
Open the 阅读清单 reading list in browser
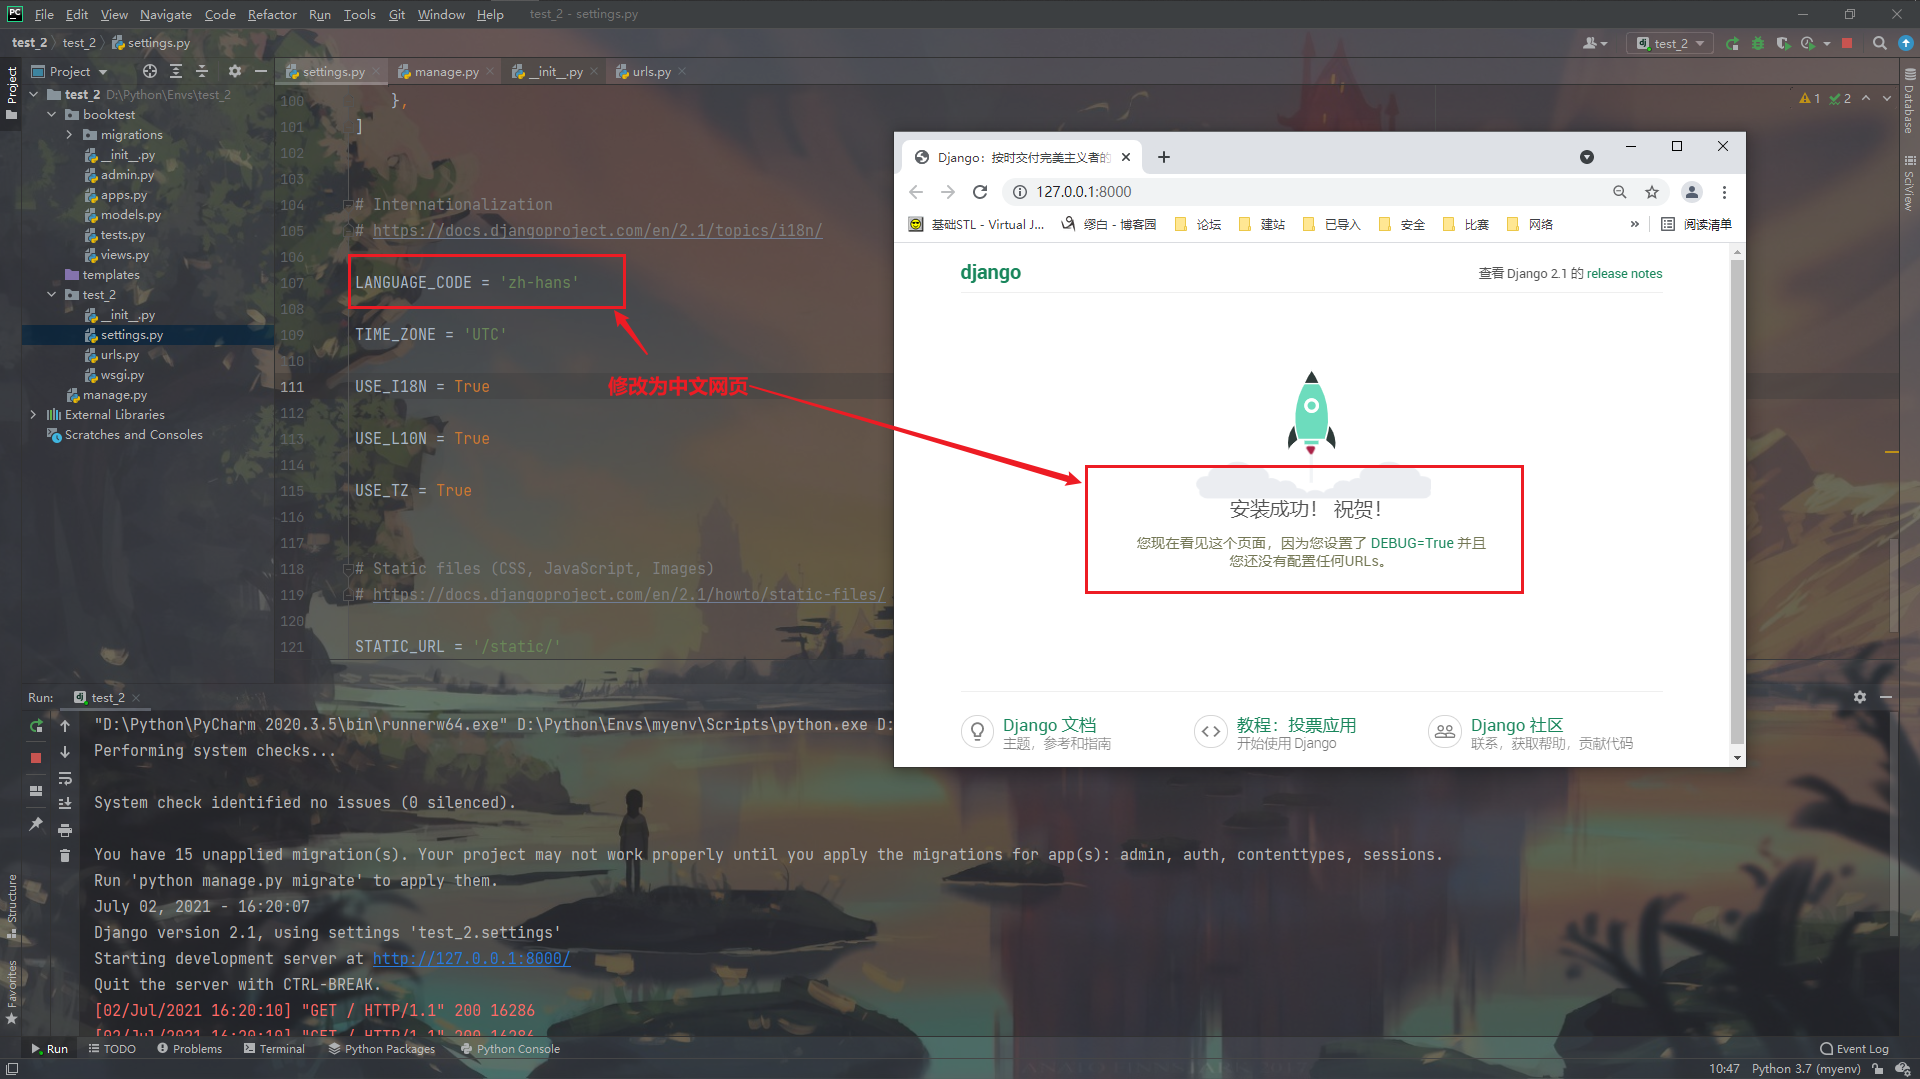(x=1697, y=224)
